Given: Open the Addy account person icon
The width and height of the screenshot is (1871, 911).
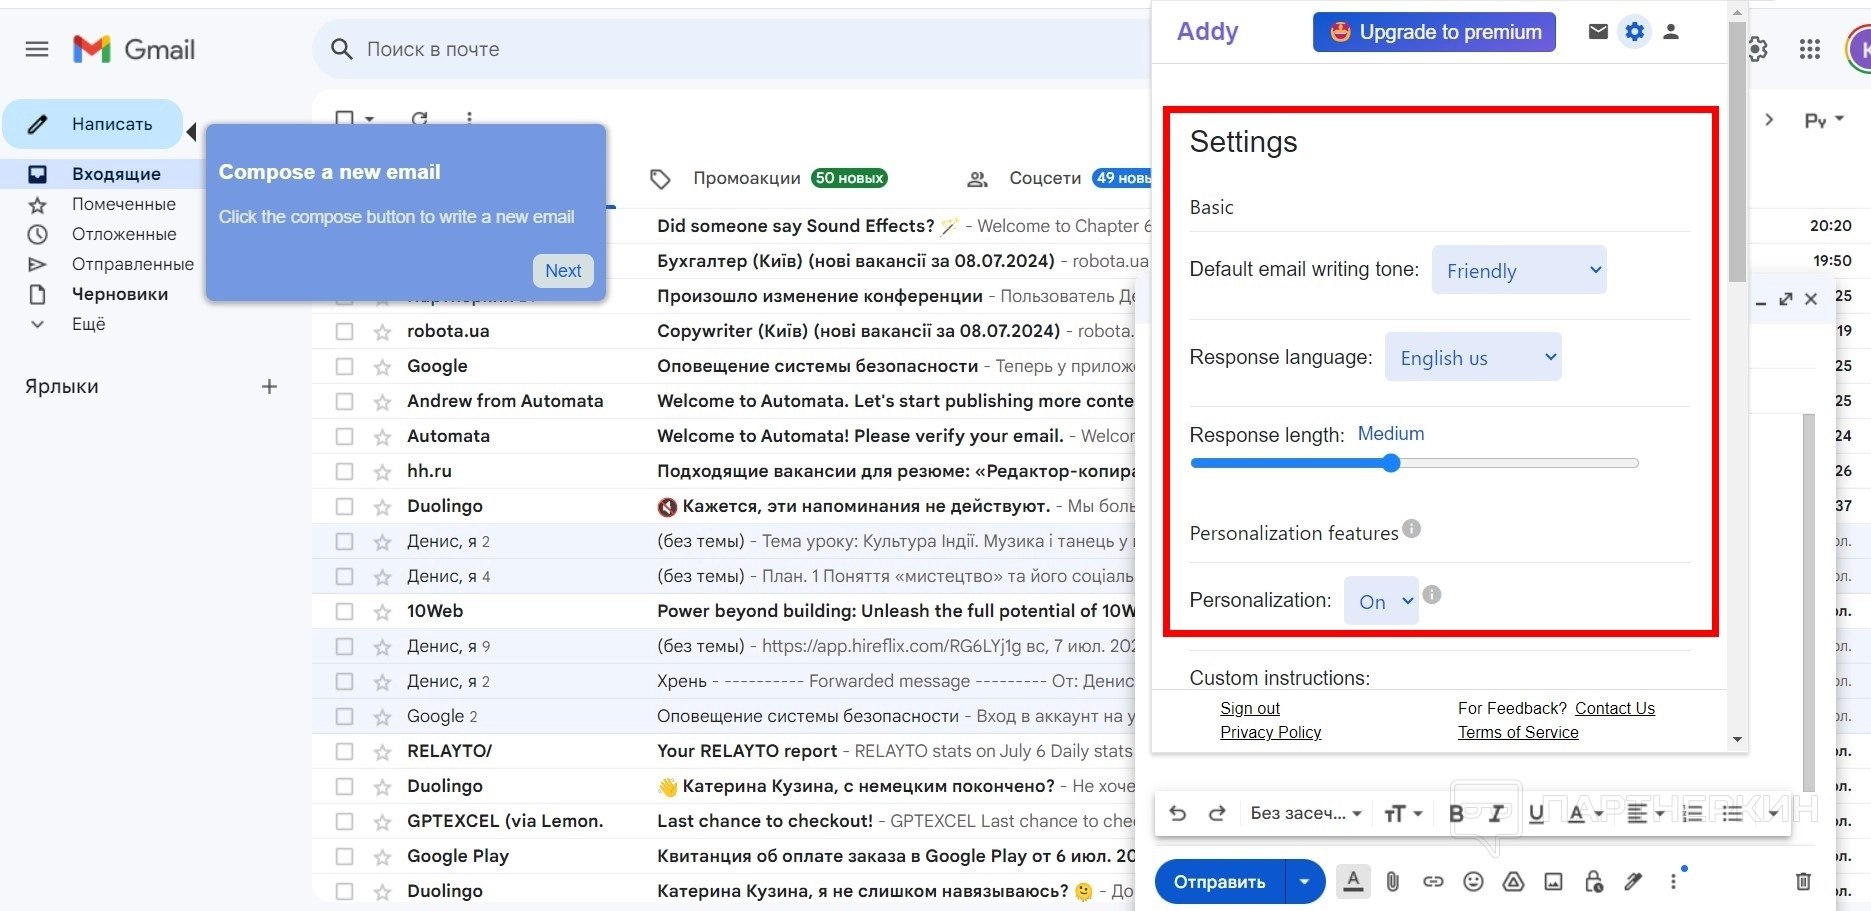Looking at the screenshot, I should point(1671,32).
